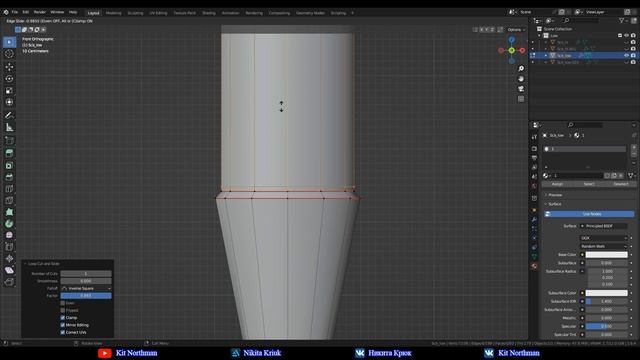This screenshot has width=640, height=360.
Task: Select the Extrude Region tool
Action: pos(9,153)
